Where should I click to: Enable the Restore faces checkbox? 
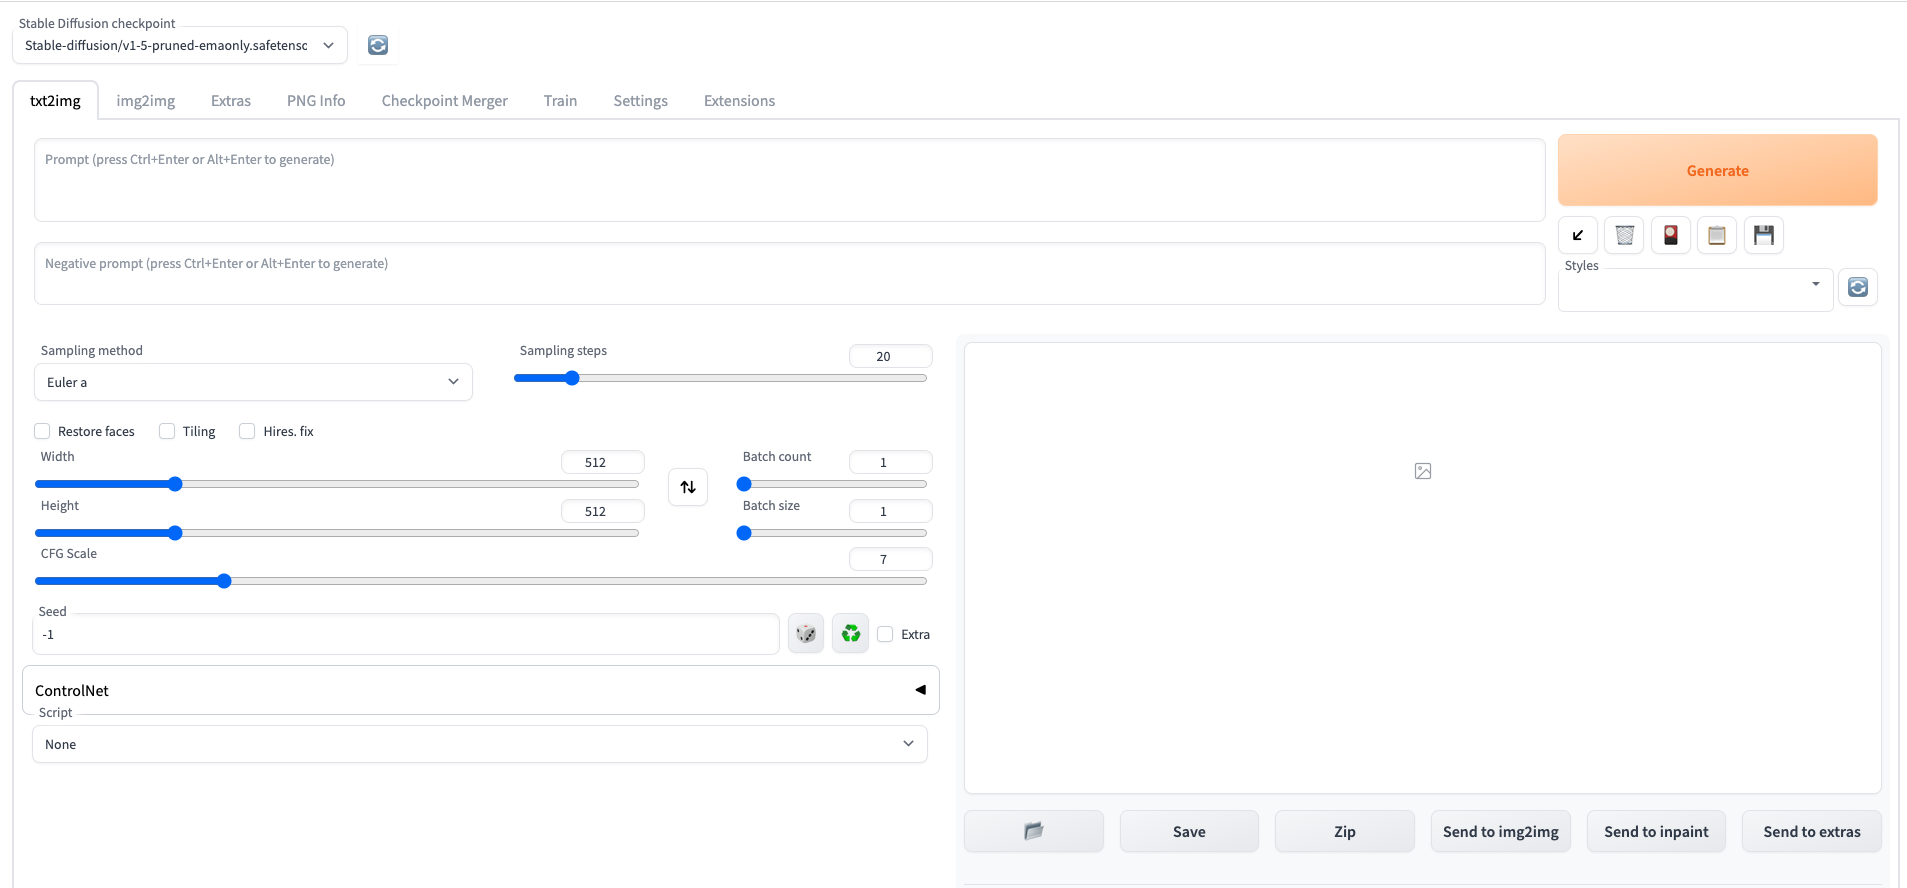click(x=42, y=431)
